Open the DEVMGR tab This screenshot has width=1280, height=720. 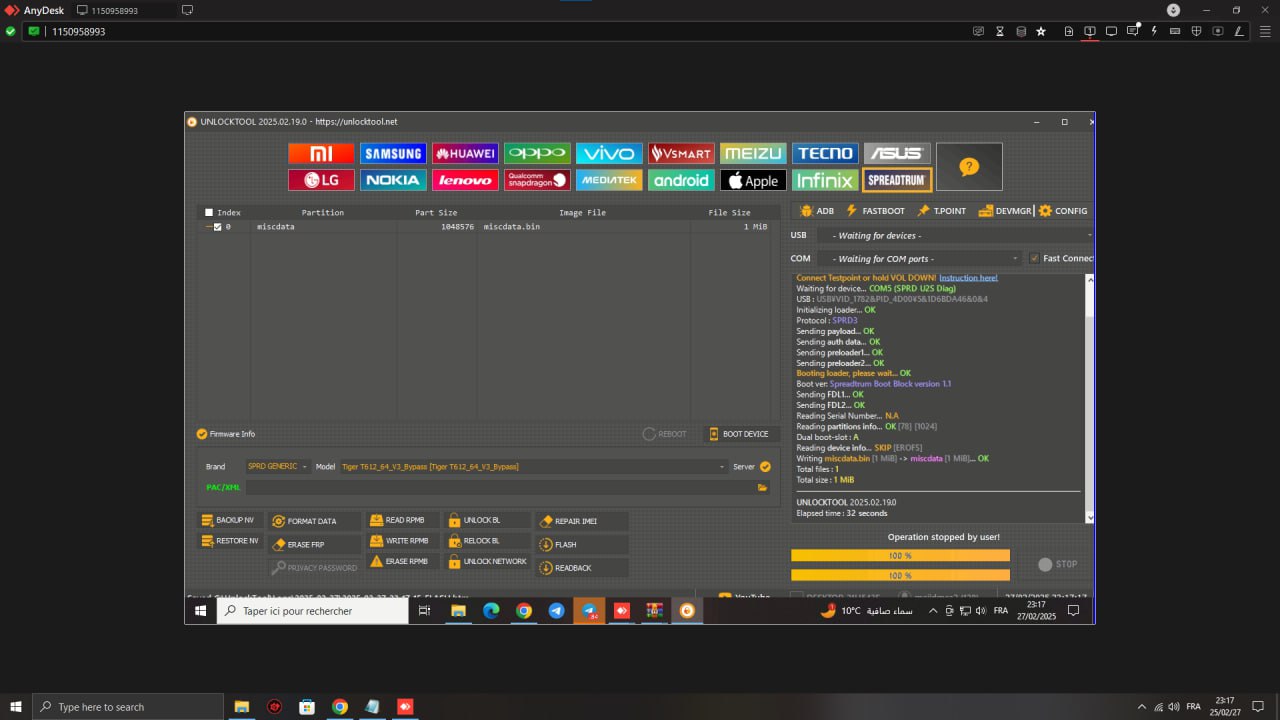pyautogui.click(x=1005, y=211)
